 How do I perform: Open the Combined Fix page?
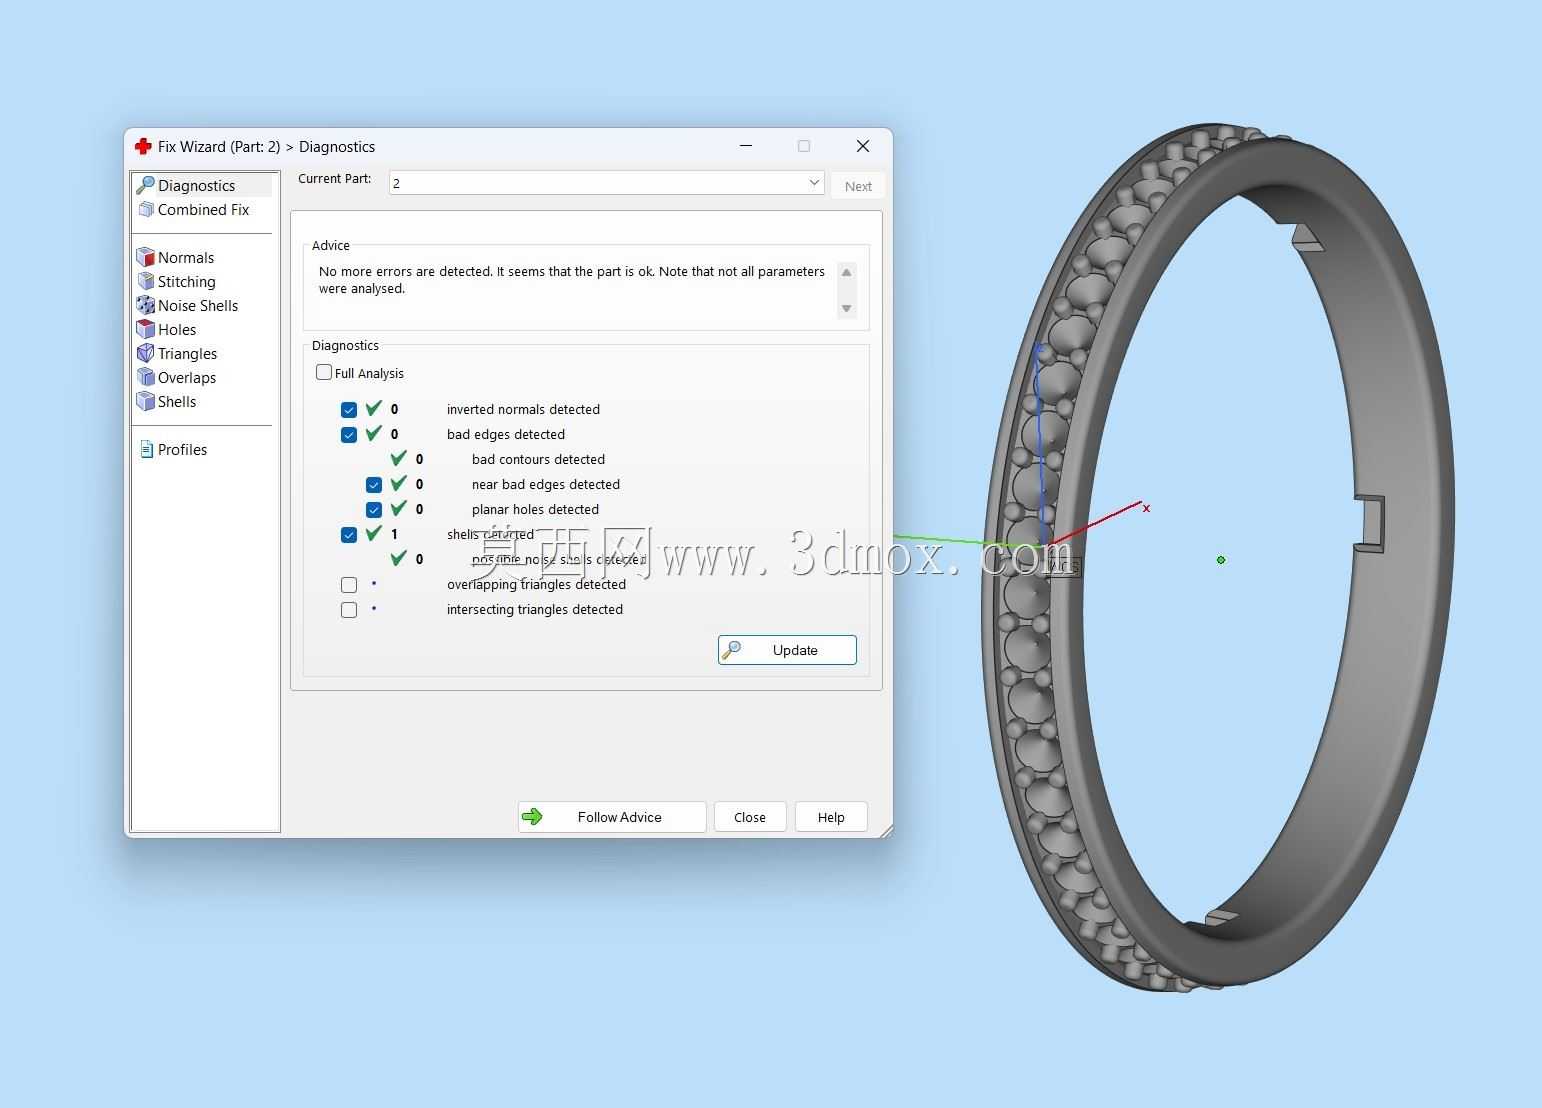[x=203, y=210]
